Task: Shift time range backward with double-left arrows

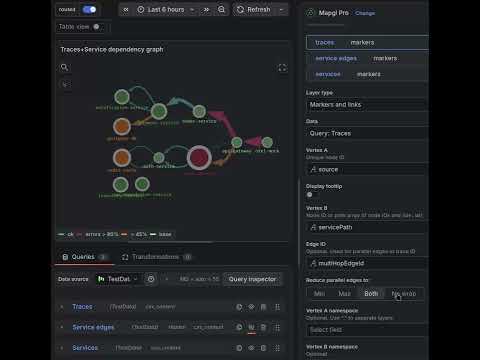Action: tap(126, 10)
